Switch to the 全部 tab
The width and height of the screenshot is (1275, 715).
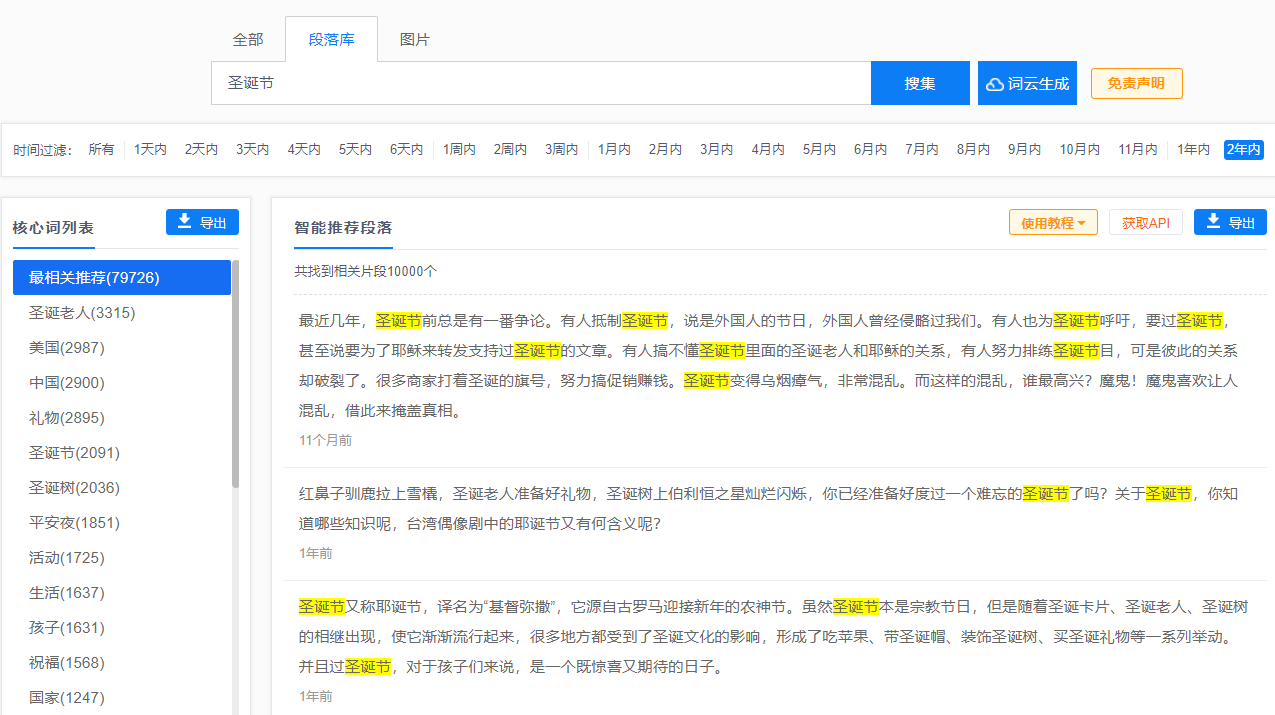point(248,39)
